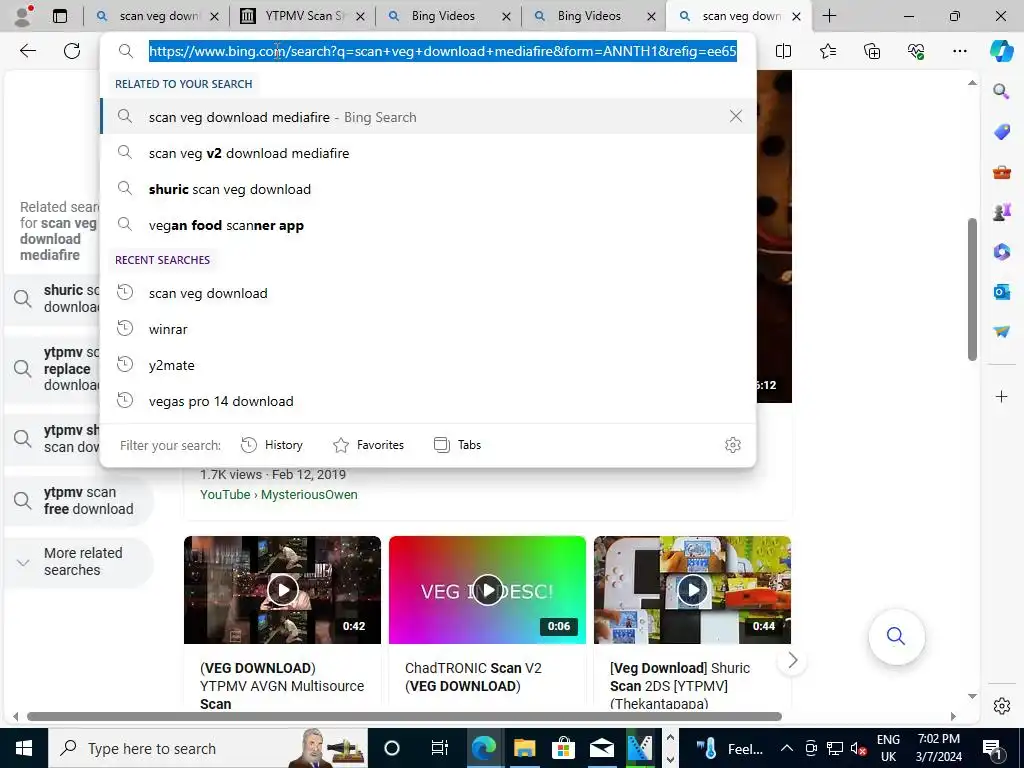Click the address bar URL field

point(443,51)
